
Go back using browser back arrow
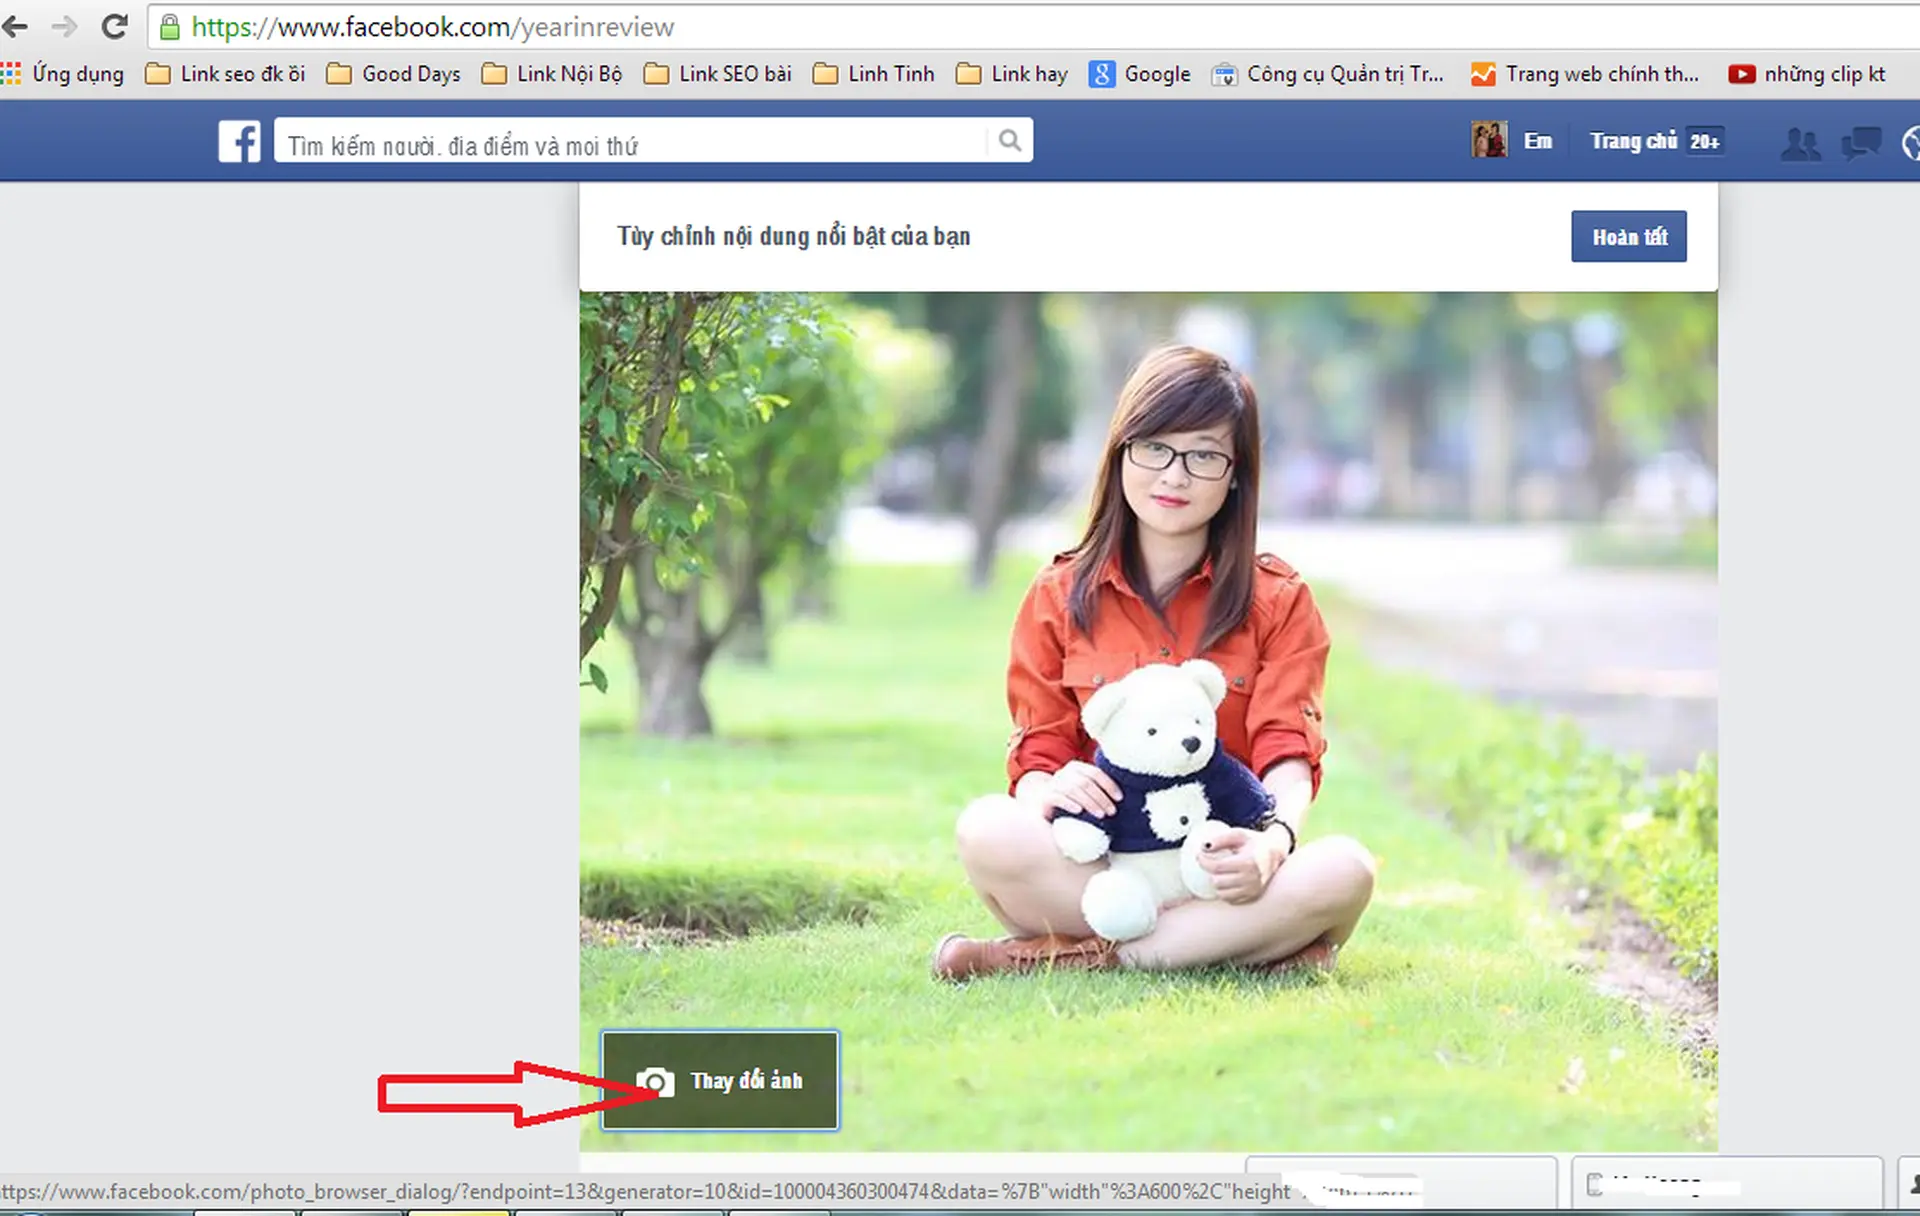click(15, 26)
